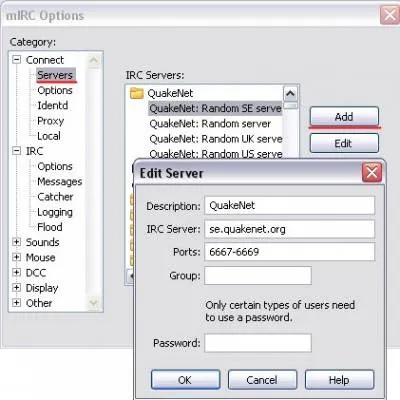400x400 pixels.
Task: Confirm Edit Server with OK
Action: pyautogui.click(x=186, y=380)
